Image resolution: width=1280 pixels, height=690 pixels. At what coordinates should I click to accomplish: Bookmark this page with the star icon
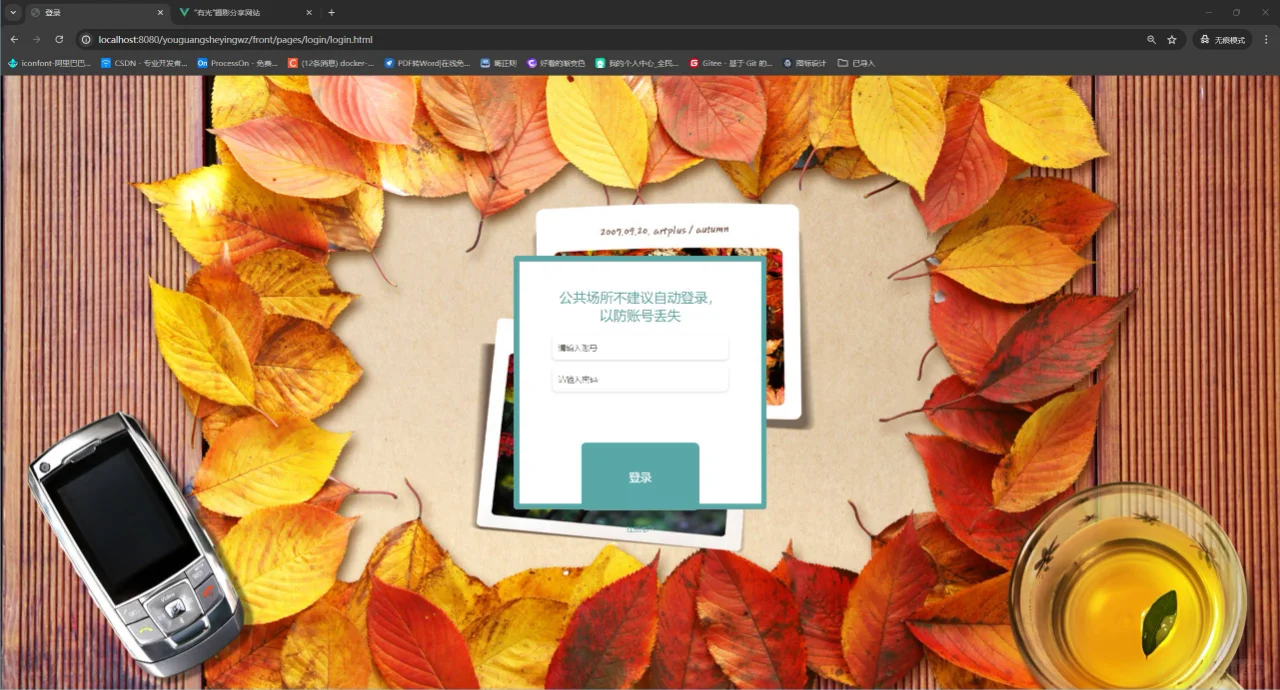[1172, 40]
